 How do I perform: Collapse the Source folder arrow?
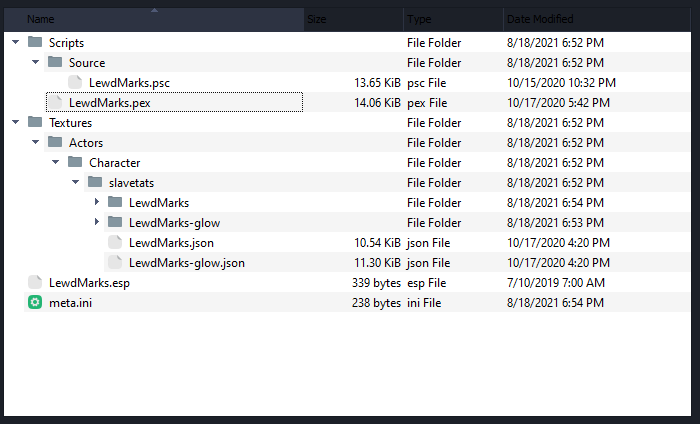pyautogui.click(x=36, y=62)
